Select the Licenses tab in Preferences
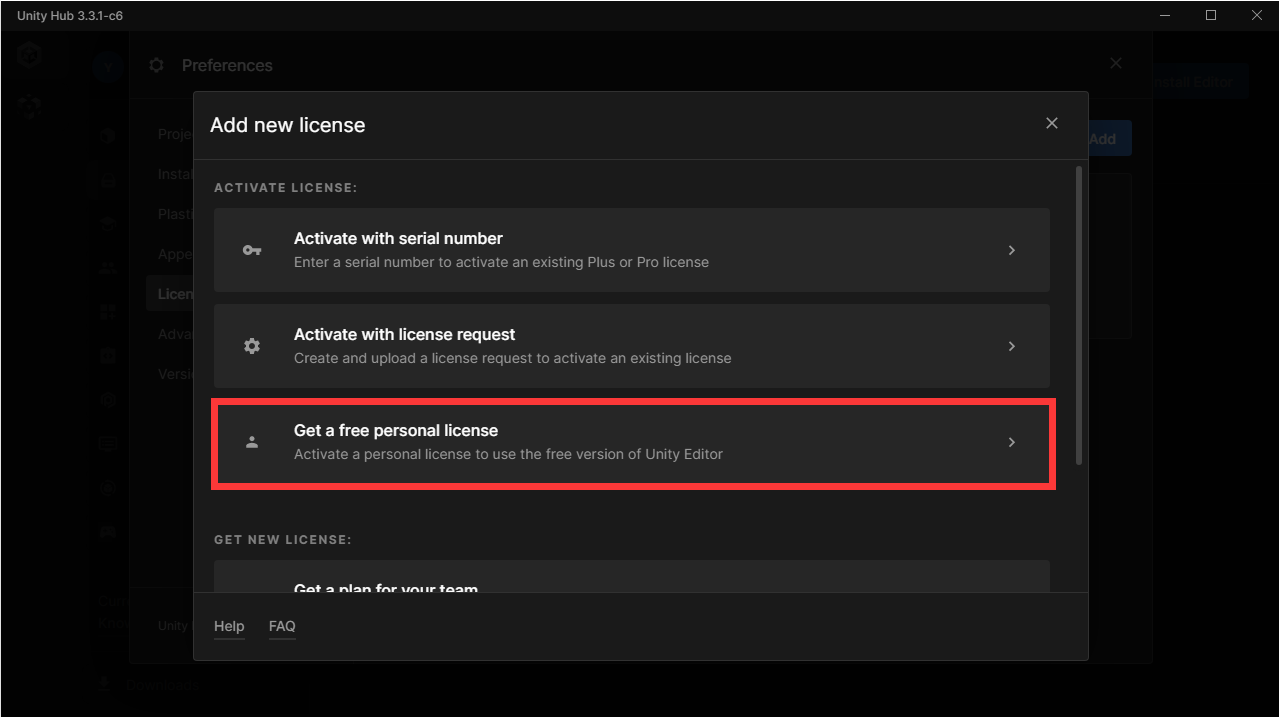 tap(175, 294)
